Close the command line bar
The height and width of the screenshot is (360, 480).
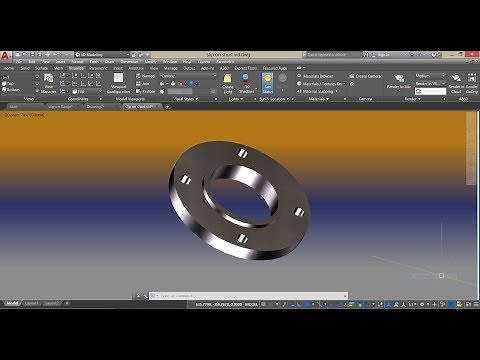[138, 296]
